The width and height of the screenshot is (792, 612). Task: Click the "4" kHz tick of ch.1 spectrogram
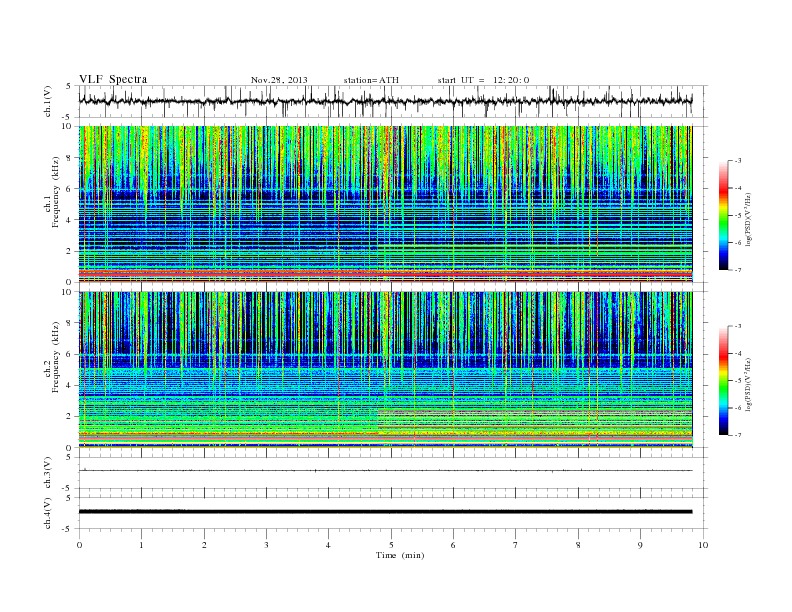(70, 220)
